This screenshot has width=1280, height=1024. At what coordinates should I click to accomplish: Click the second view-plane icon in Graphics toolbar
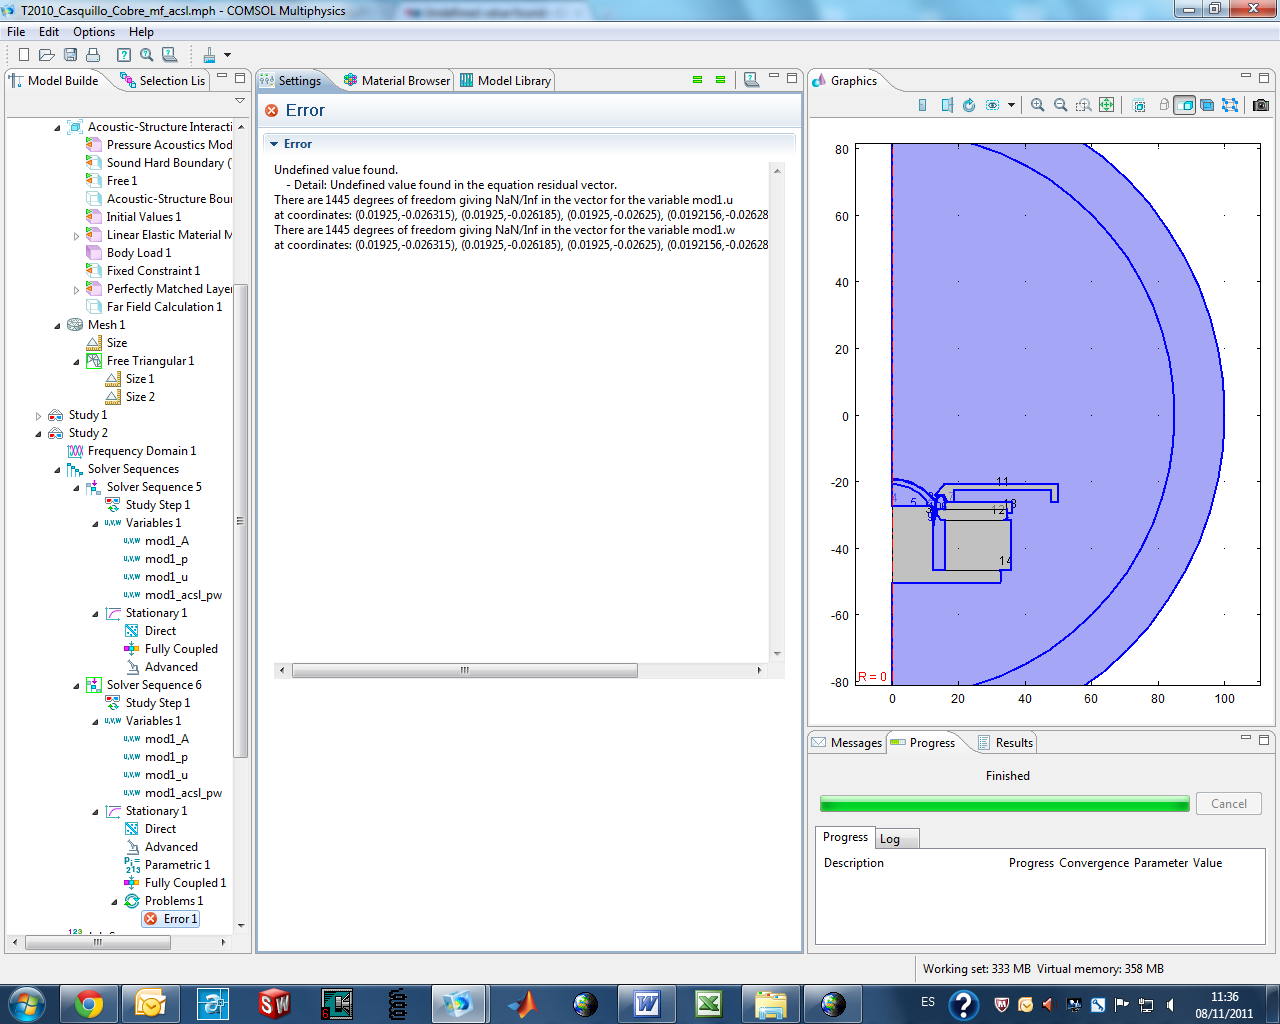(946, 105)
